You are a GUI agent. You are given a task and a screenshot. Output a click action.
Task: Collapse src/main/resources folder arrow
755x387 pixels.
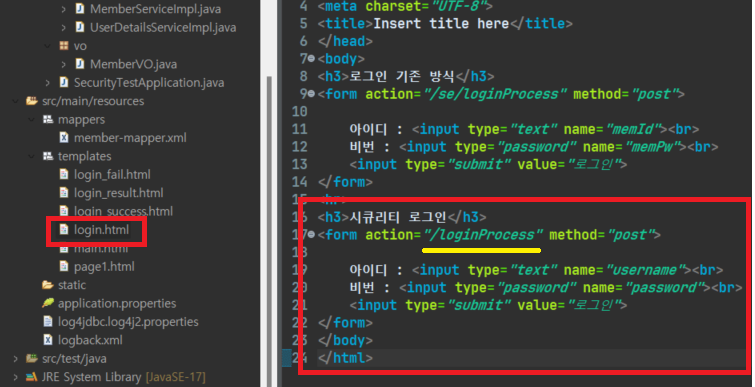pyautogui.click(x=15, y=101)
